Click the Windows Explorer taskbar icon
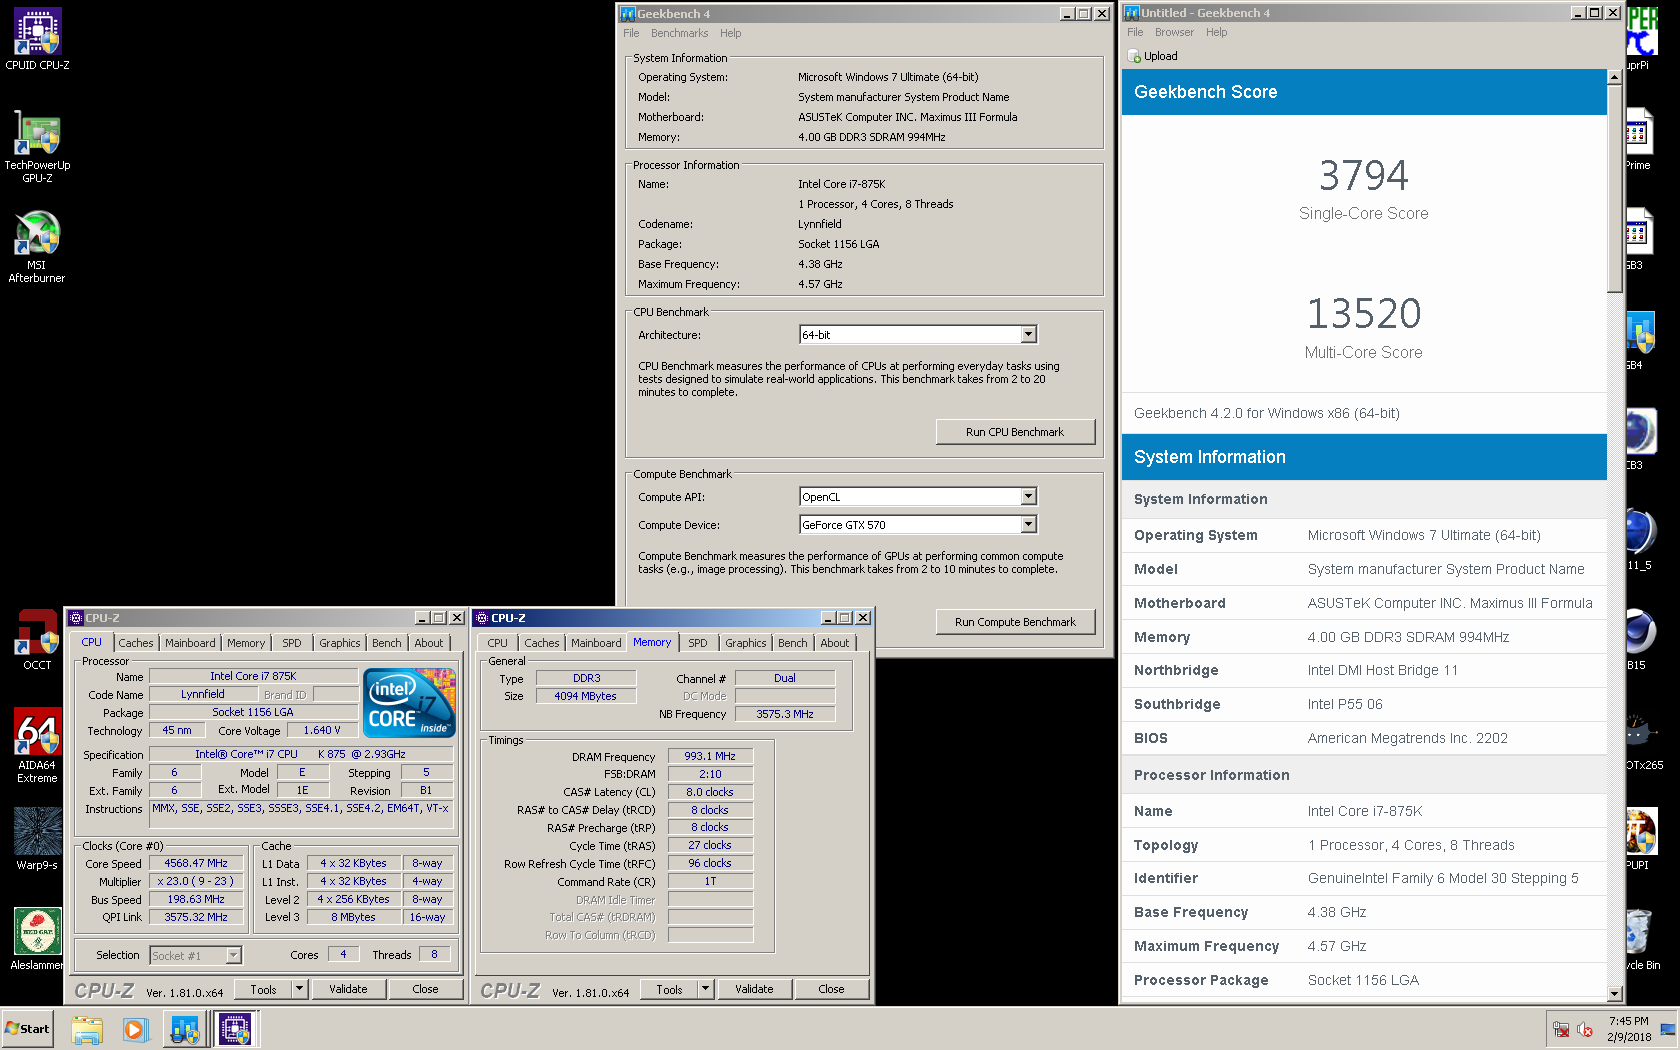 click(x=87, y=1029)
